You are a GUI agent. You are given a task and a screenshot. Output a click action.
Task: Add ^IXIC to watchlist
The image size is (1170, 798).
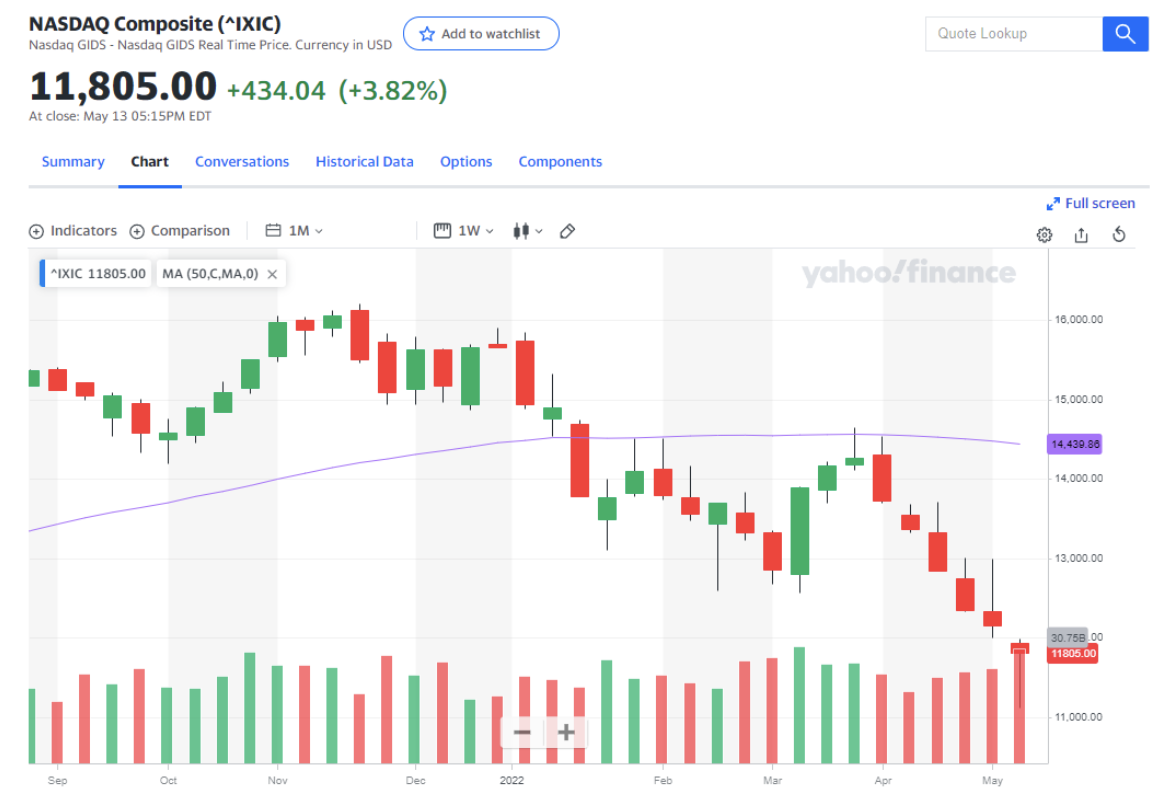(481, 34)
